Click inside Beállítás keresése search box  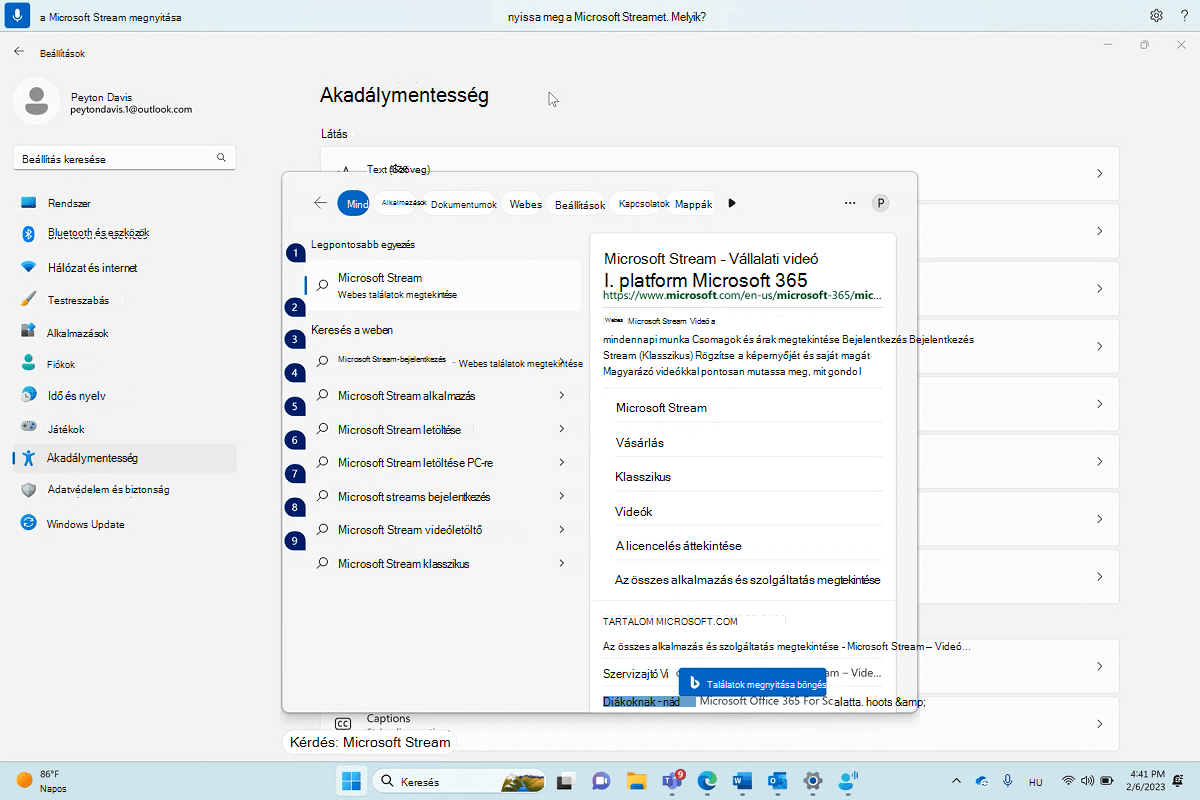[x=125, y=158]
